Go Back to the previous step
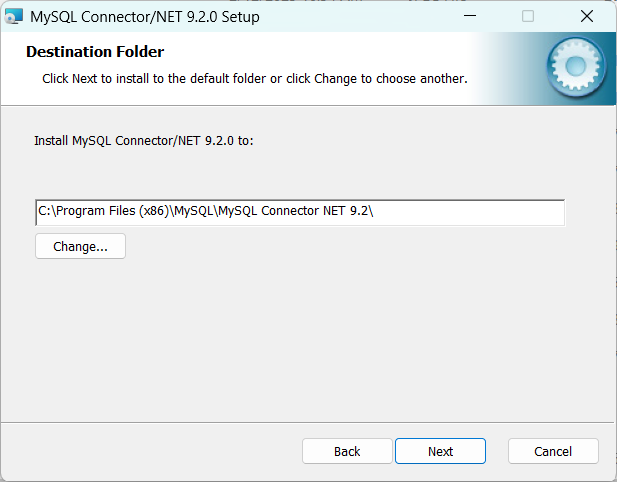 [347, 451]
